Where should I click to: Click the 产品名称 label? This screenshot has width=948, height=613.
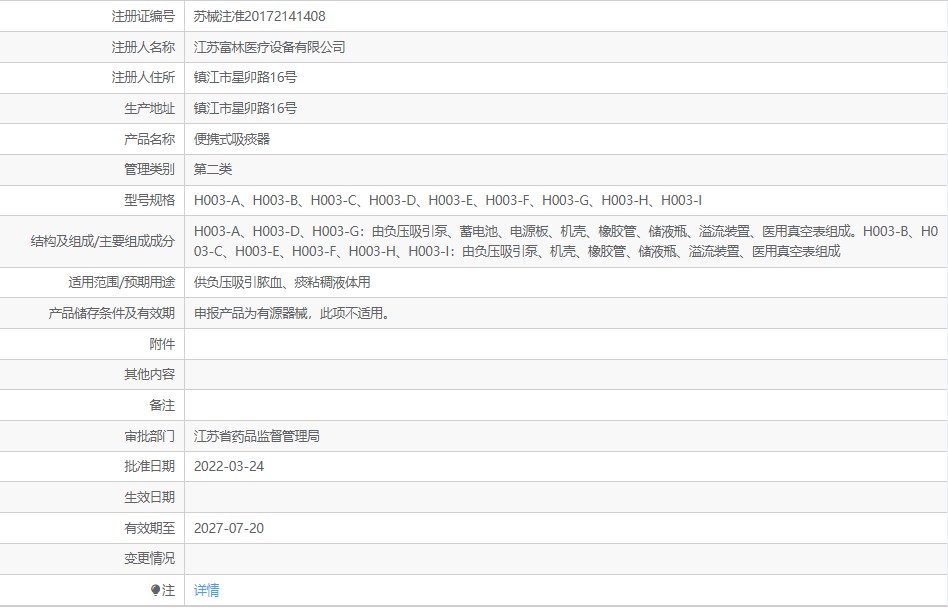tap(149, 139)
